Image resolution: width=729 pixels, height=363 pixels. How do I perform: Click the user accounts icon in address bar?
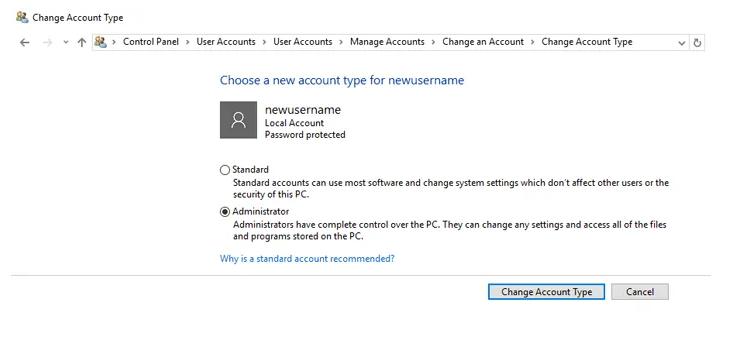[100, 42]
